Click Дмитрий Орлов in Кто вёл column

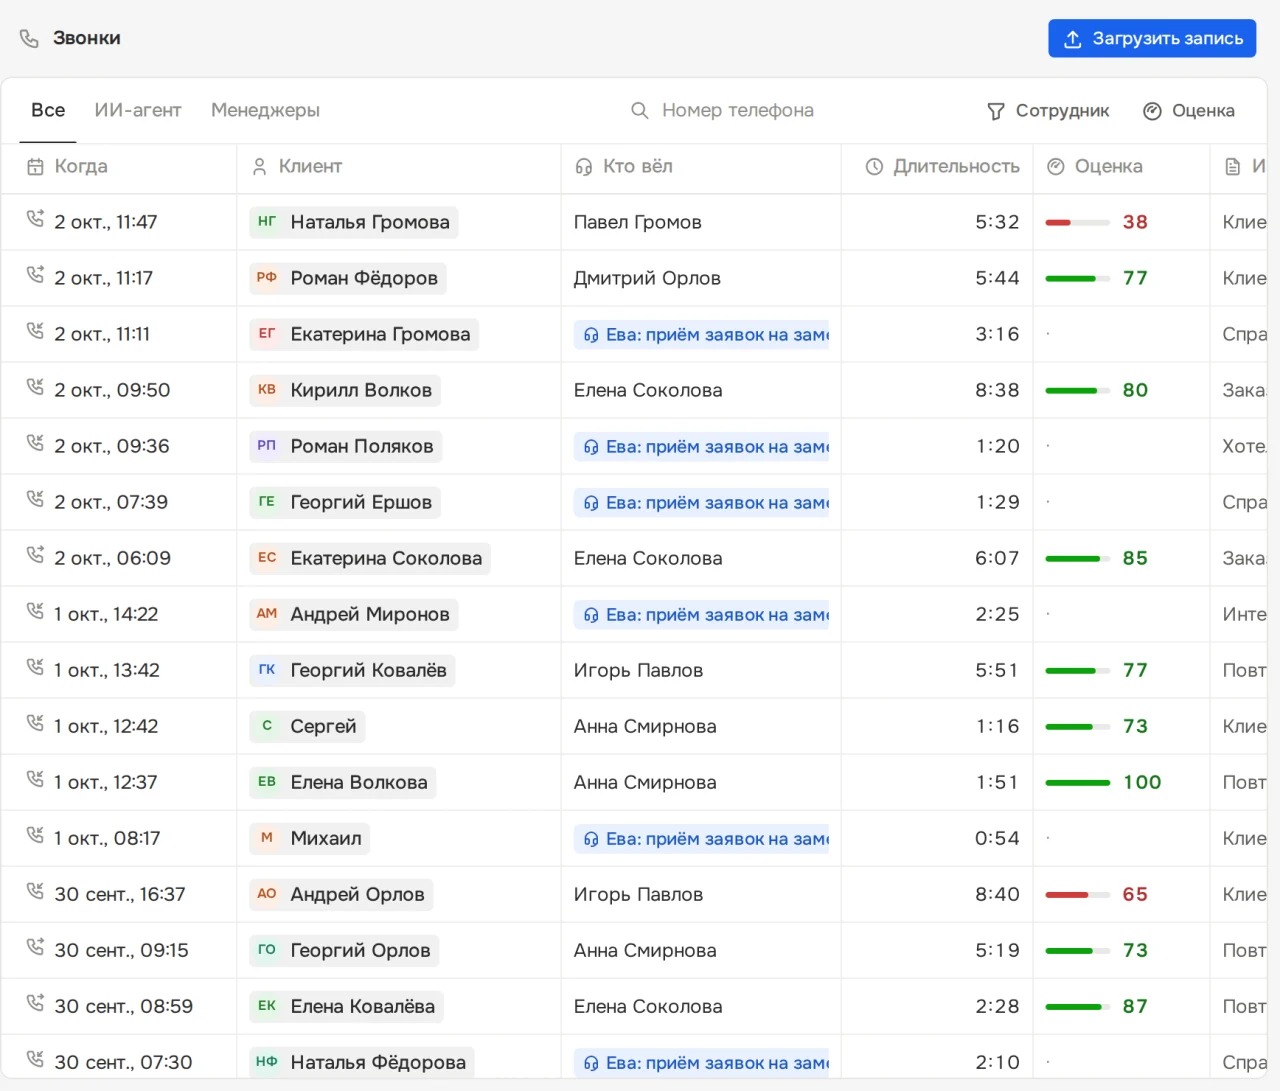tap(647, 279)
